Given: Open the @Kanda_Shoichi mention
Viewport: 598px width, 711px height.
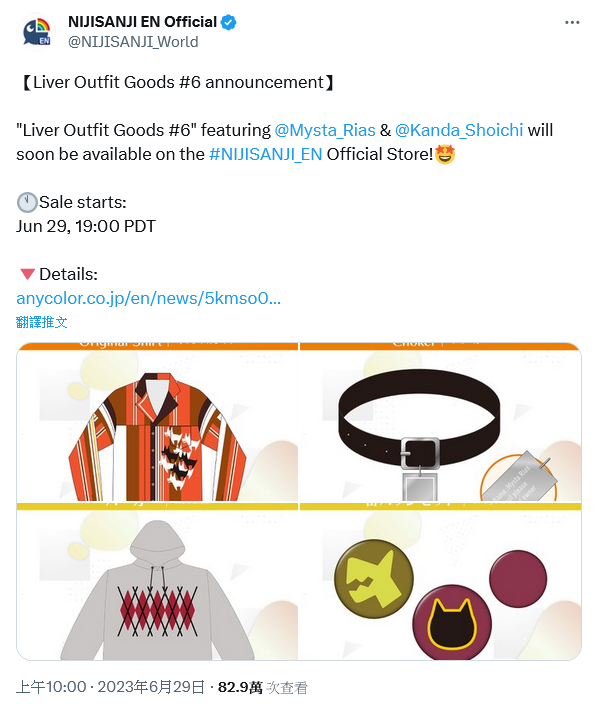Looking at the screenshot, I should coord(459,130).
